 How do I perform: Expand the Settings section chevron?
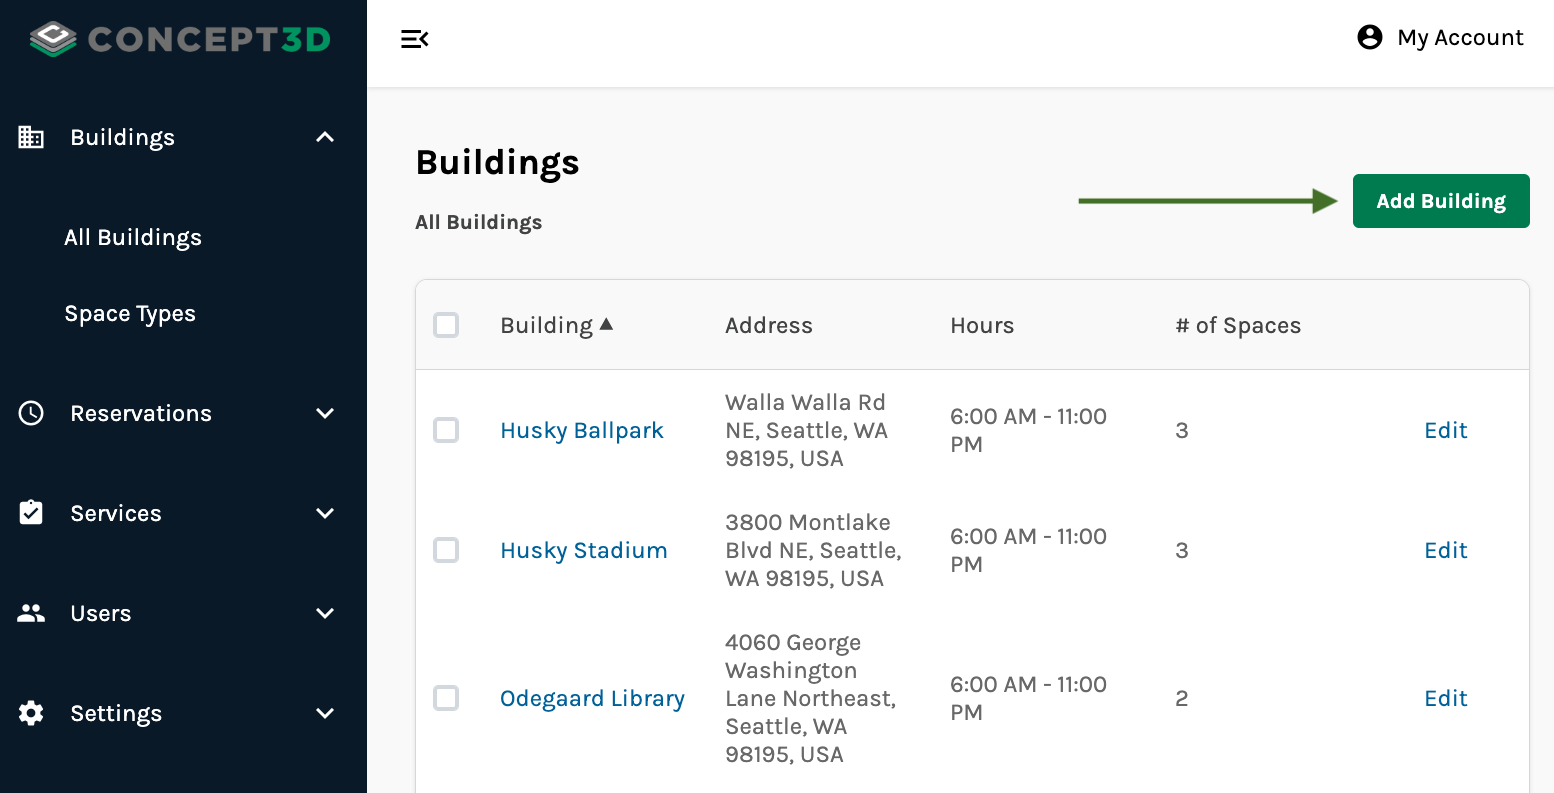325,713
